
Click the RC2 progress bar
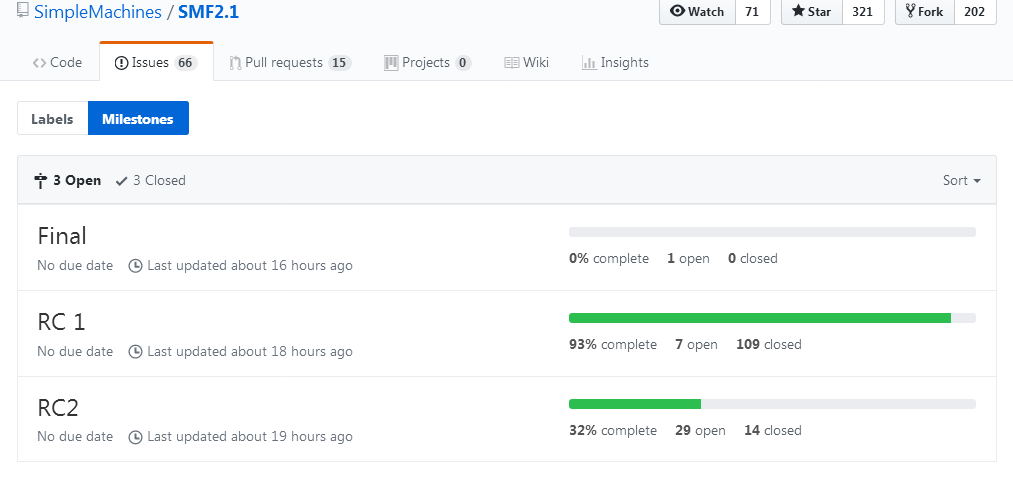(x=772, y=404)
